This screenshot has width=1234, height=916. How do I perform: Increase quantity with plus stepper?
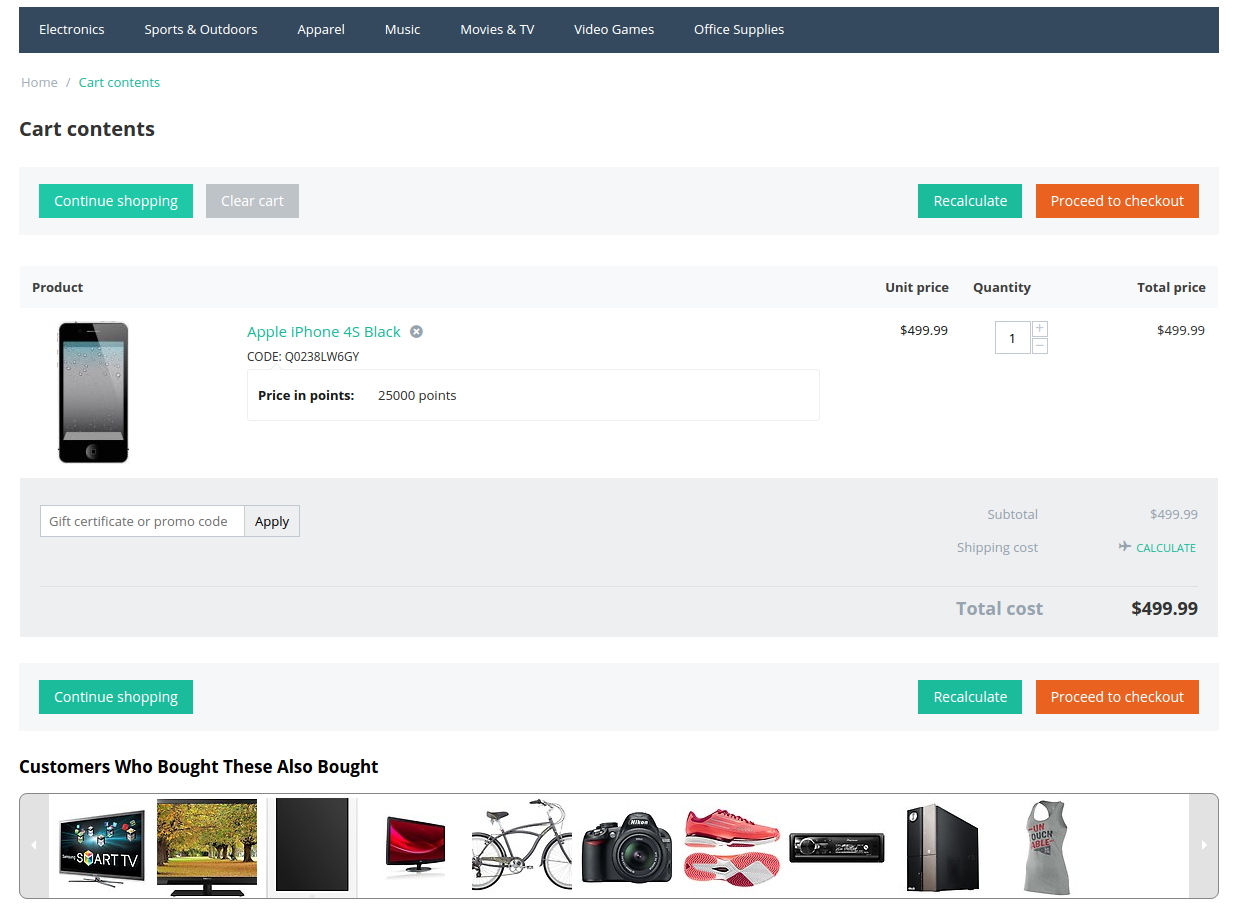pos(1040,329)
